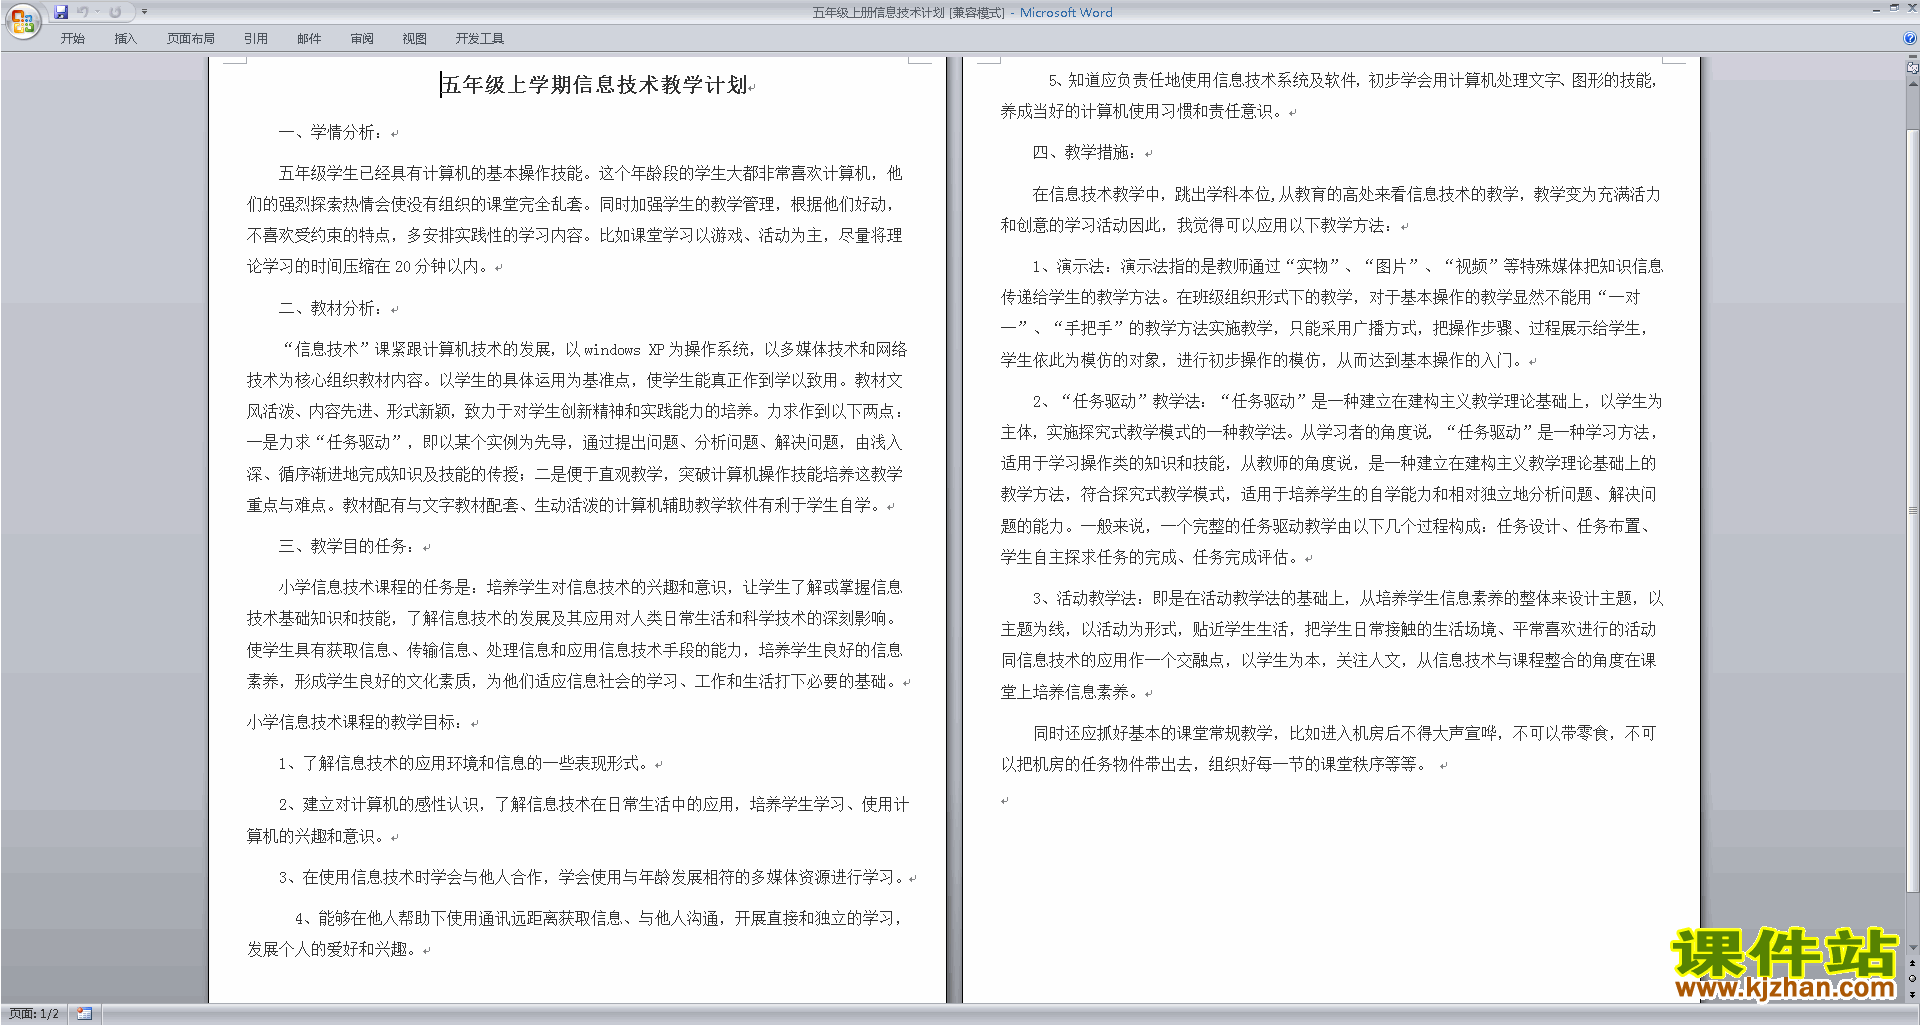Select the 页面布局 ribbon tab
Image resolution: width=1920 pixels, height=1025 pixels.
190,39
